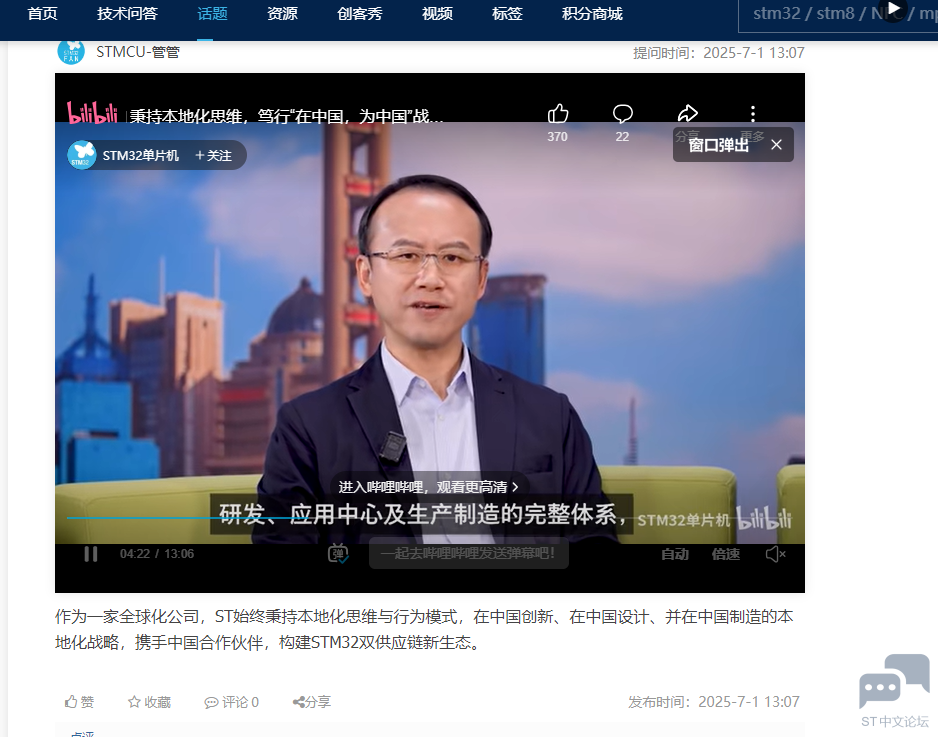
Task: Click the 370 likes count
Action: coord(558,136)
